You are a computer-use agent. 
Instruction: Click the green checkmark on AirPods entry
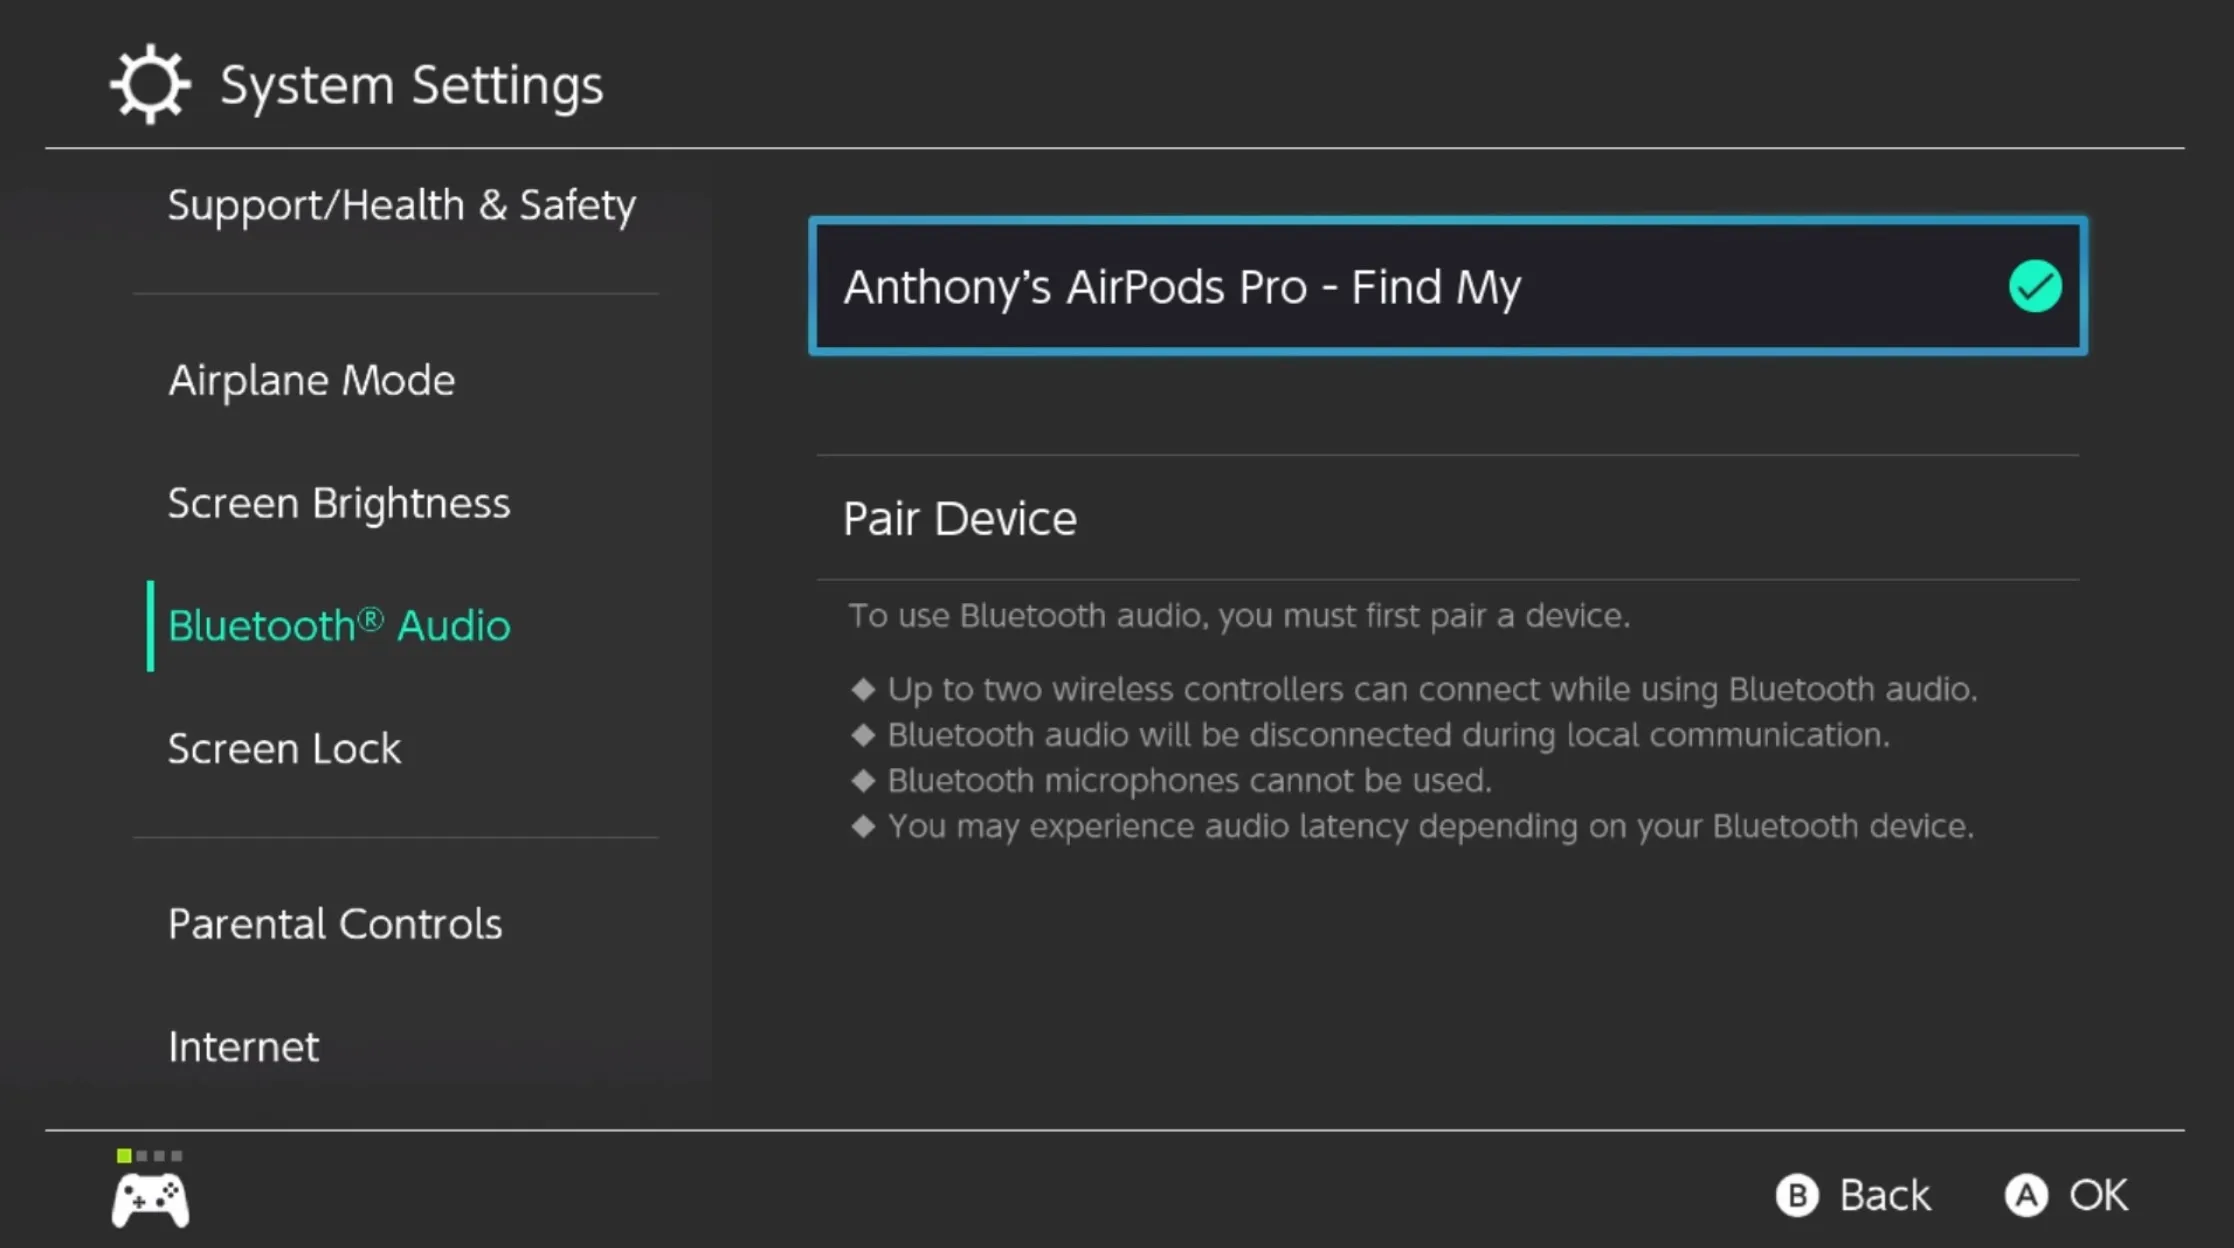(2035, 286)
